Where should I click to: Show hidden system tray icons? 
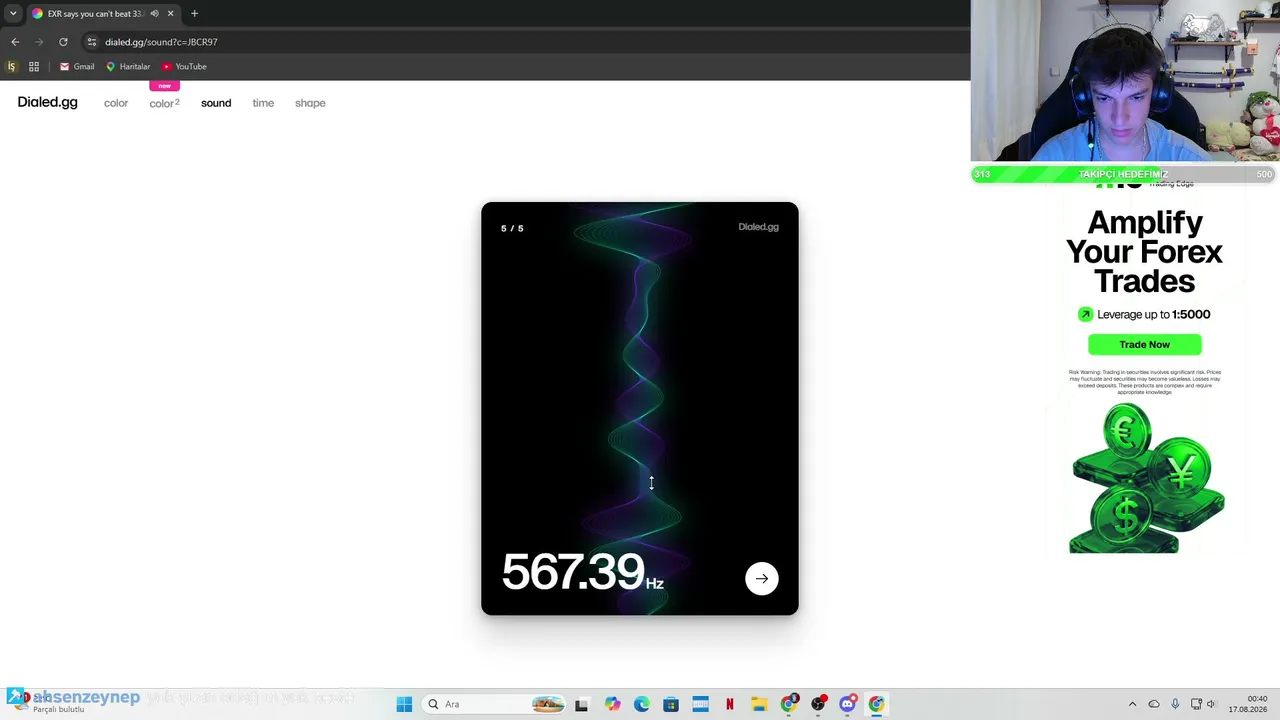tap(1132, 704)
